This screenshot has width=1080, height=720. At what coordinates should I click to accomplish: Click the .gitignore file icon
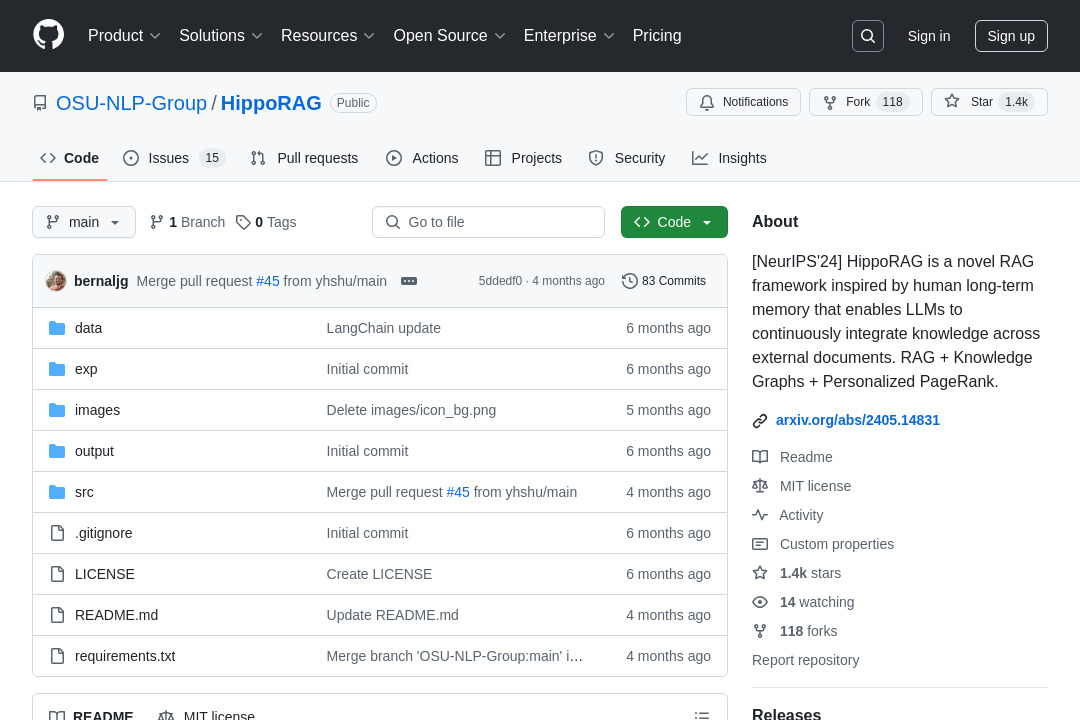(x=58, y=533)
